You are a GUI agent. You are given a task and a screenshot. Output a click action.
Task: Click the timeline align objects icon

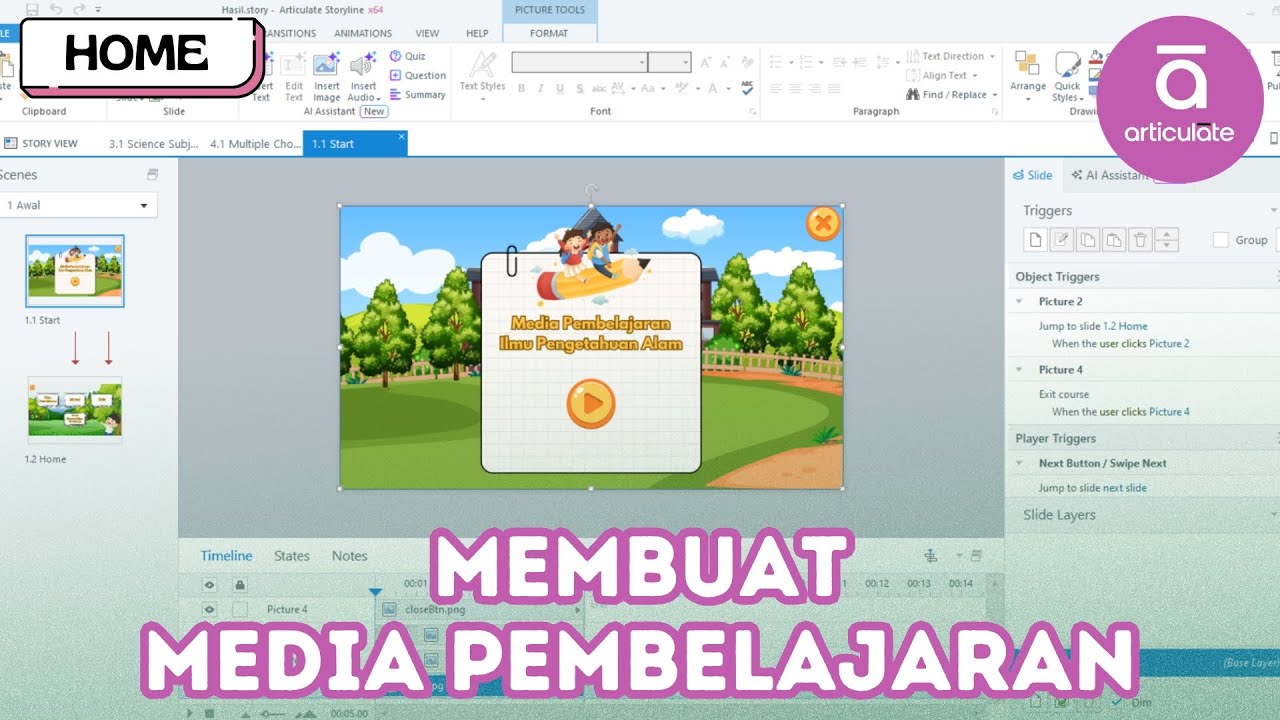(x=931, y=556)
